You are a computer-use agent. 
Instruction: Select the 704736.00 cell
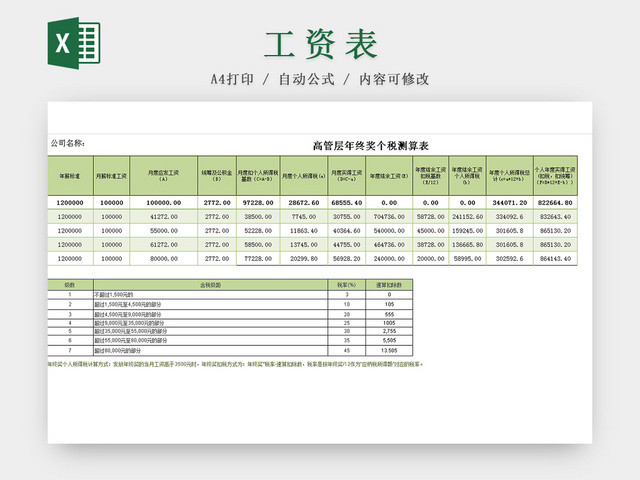point(389,217)
